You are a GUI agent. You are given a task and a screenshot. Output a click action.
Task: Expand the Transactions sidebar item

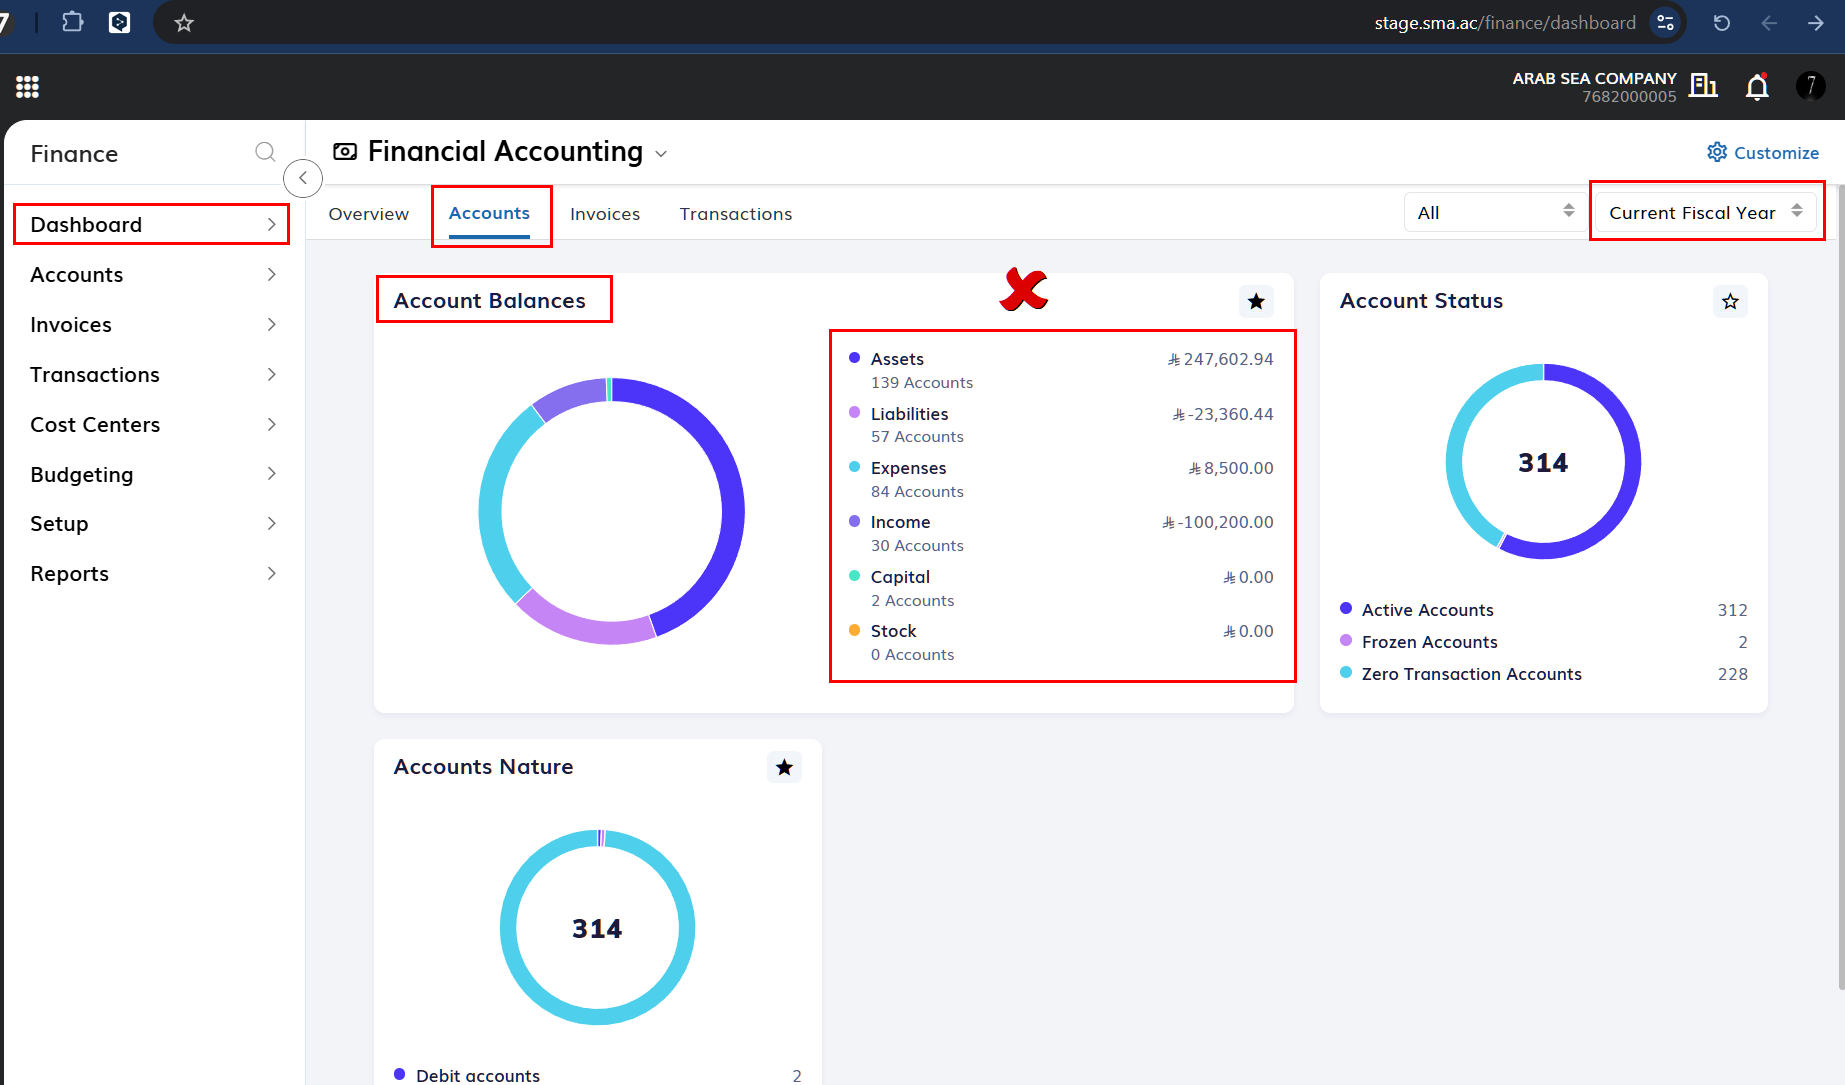(152, 375)
